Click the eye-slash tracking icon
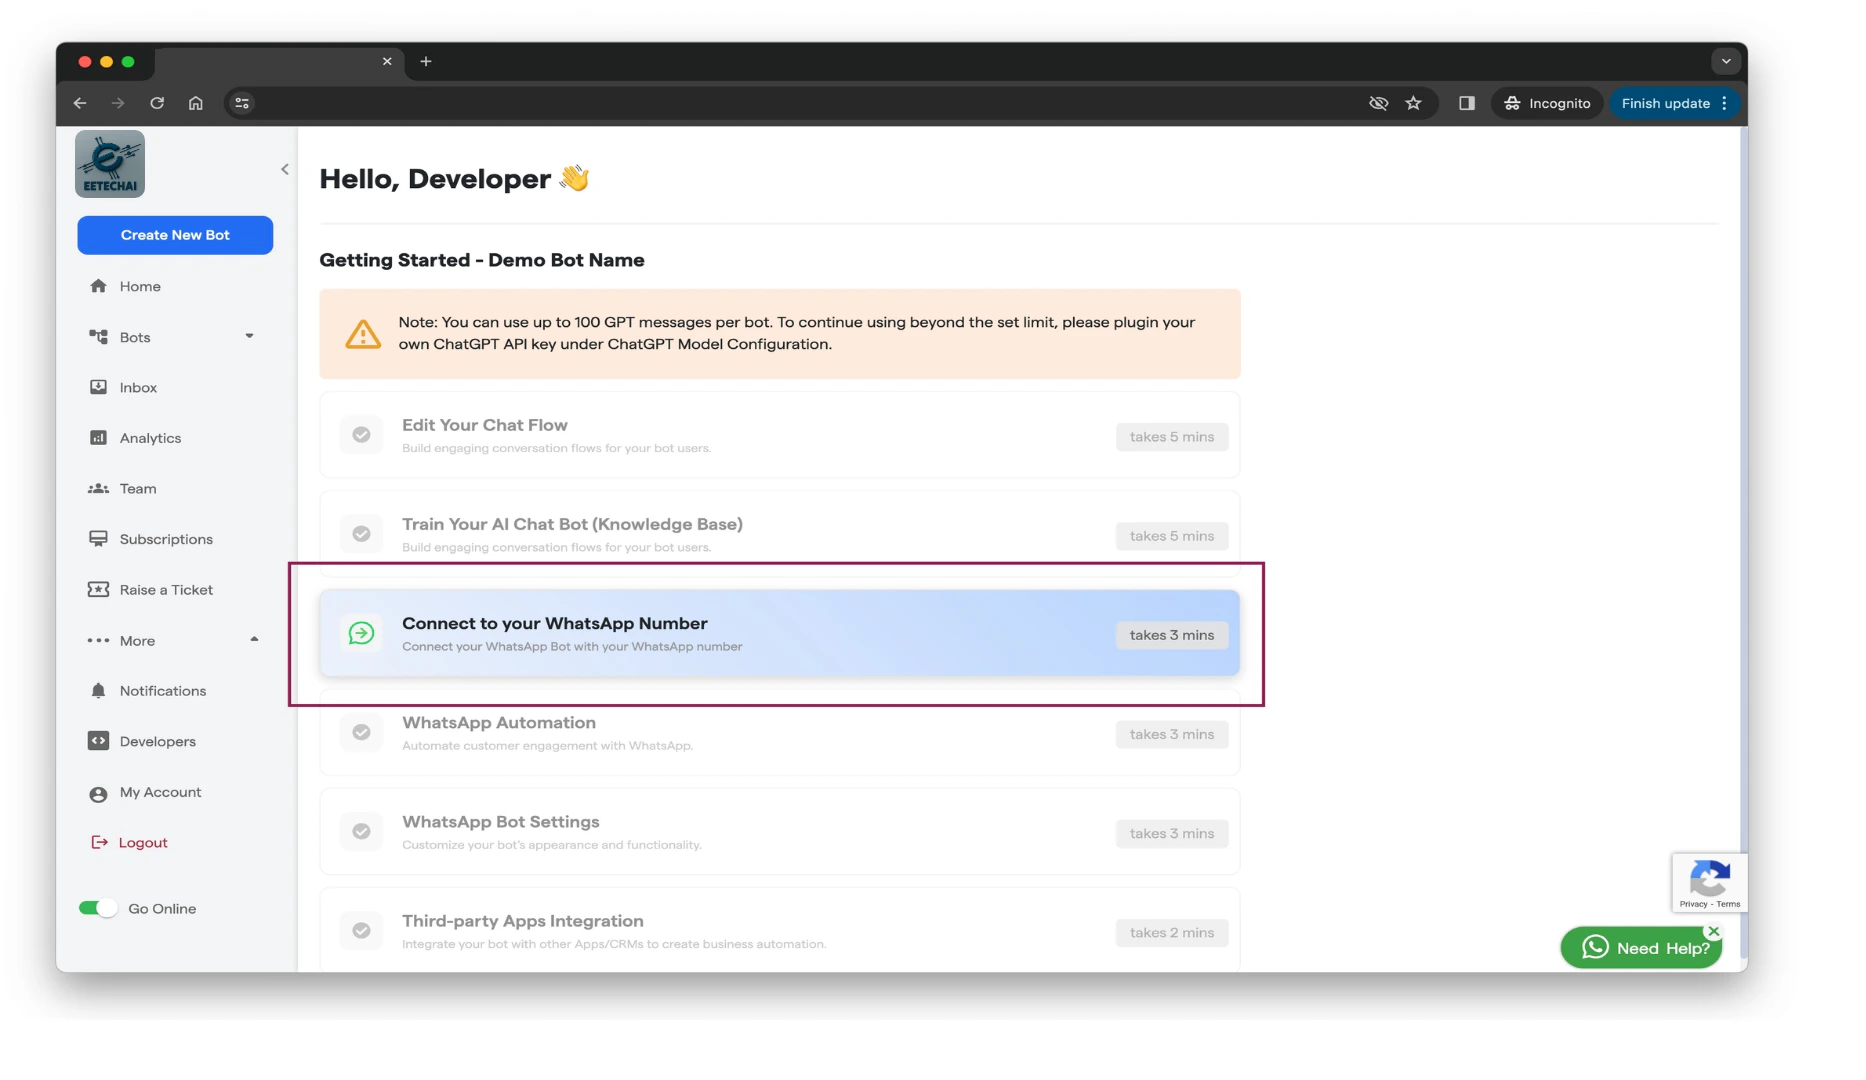This screenshot has width=1866, height=1080. [1379, 103]
